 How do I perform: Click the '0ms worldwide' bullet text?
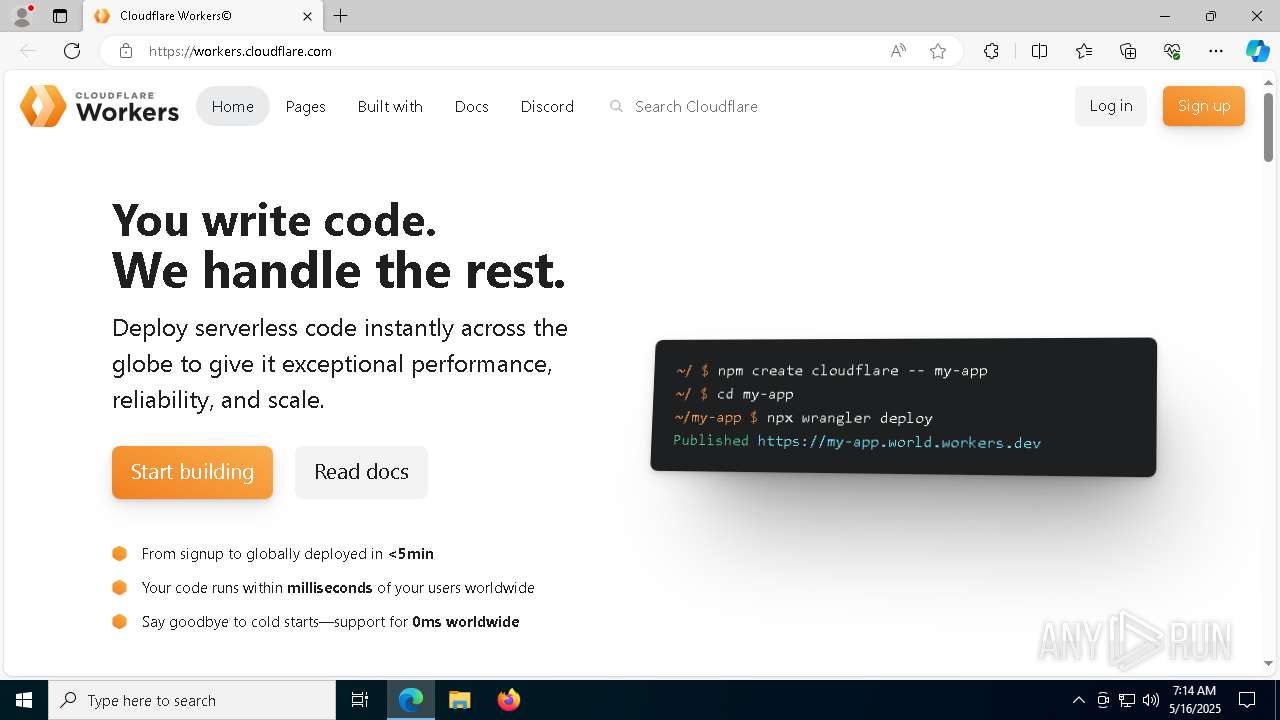coord(466,622)
